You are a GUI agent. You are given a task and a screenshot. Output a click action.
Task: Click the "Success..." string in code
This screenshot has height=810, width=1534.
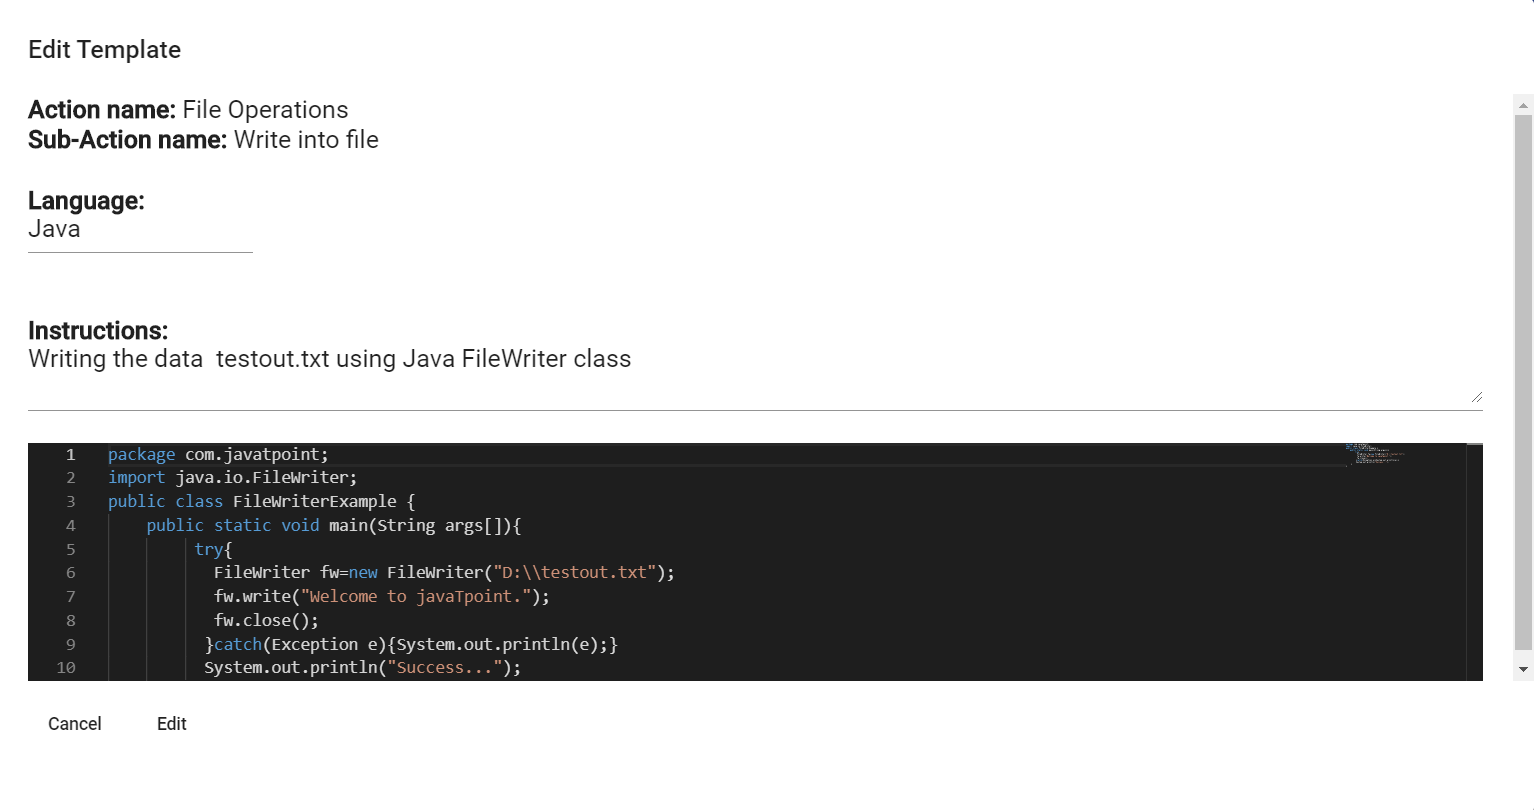444,667
